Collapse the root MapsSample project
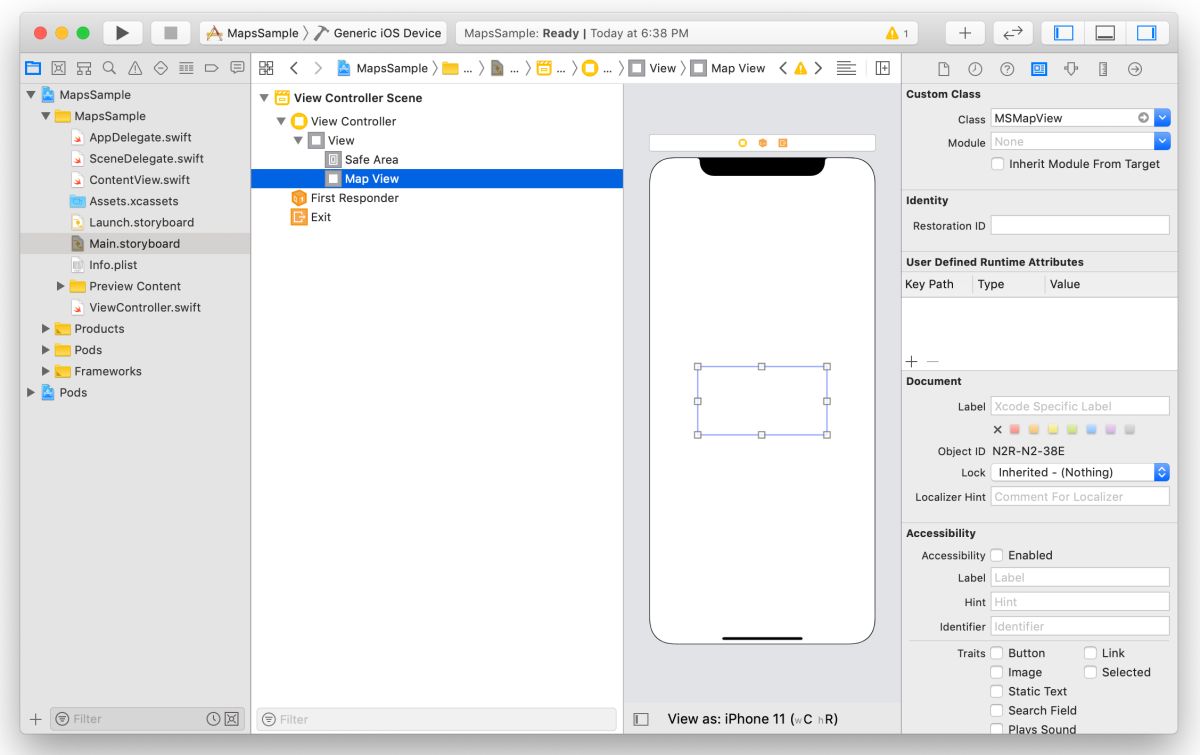 coord(31,94)
